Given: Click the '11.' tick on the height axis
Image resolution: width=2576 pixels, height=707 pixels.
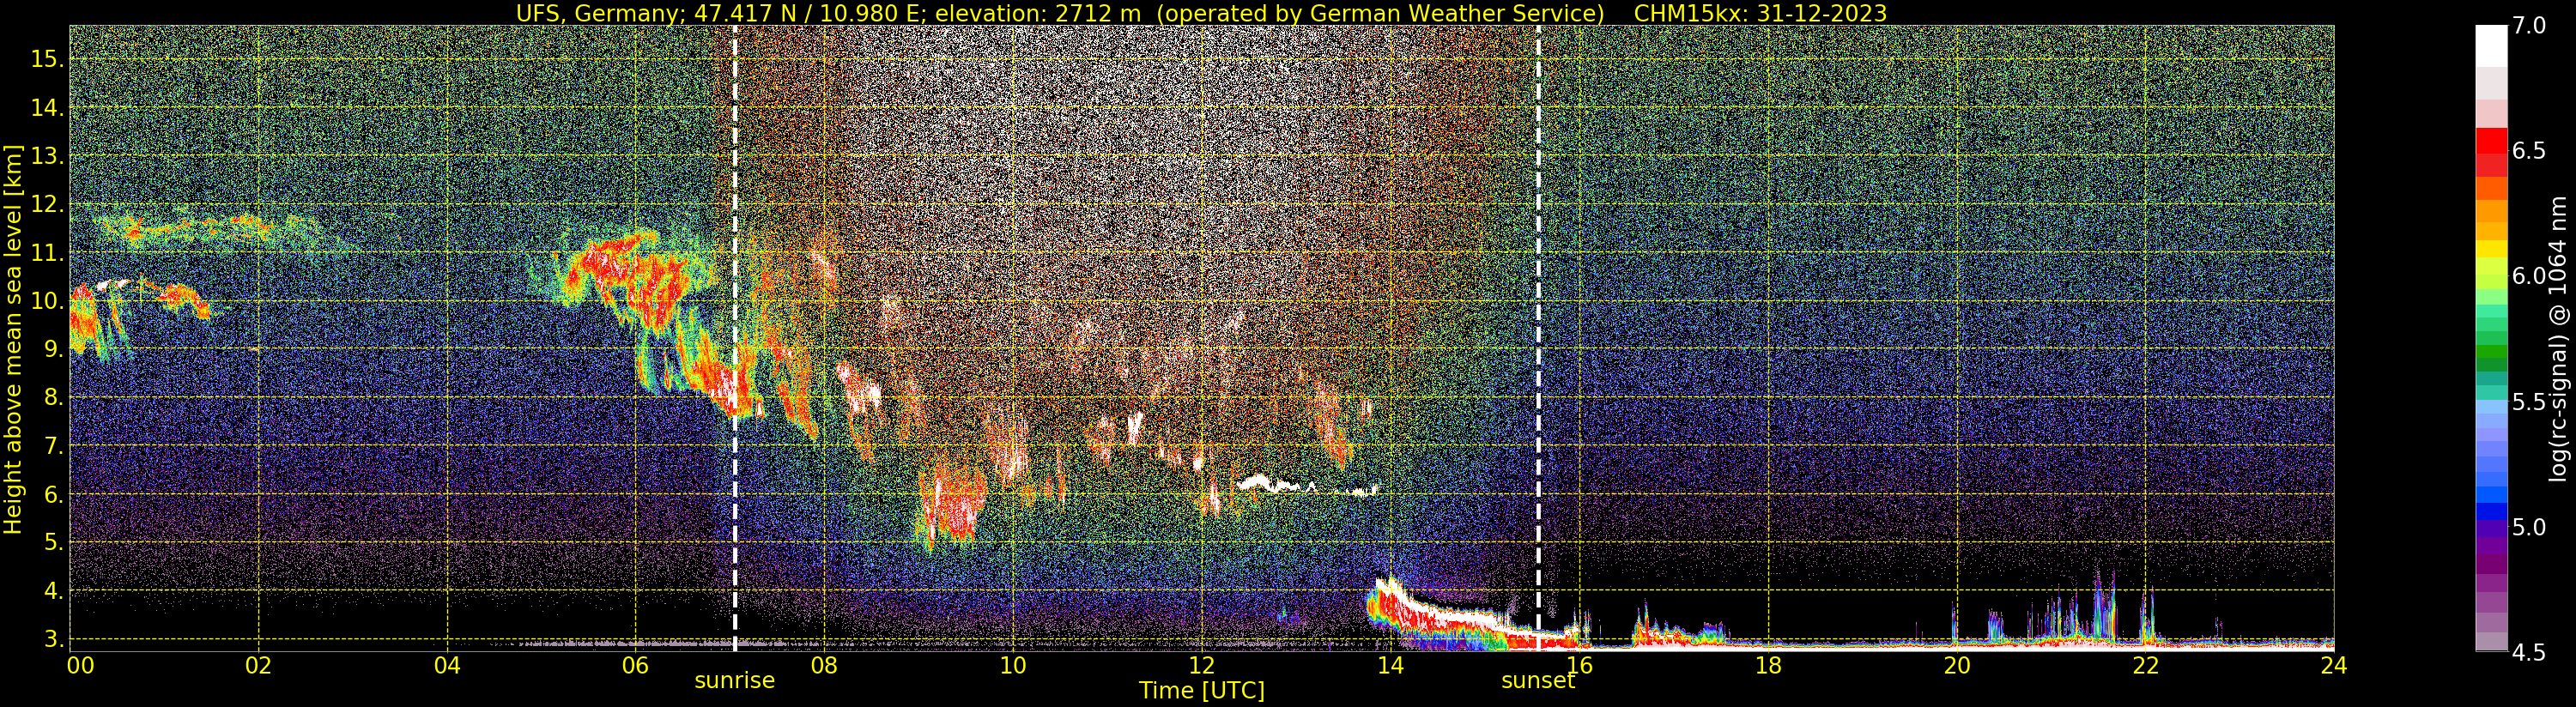Looking at the screenshot, I should [48, 253].
